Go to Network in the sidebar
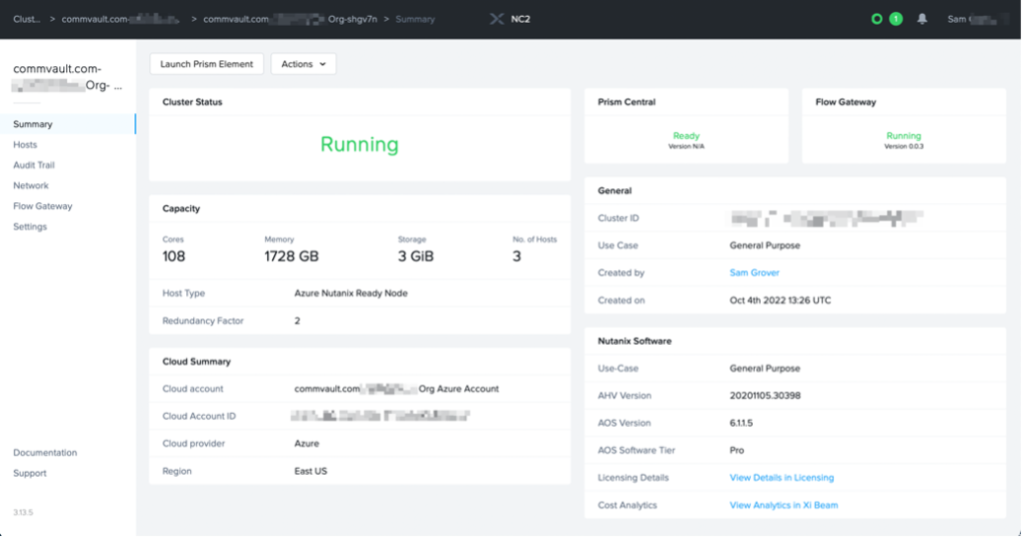The height and width of the screenshot is (538, 1023). coord(31,186)
